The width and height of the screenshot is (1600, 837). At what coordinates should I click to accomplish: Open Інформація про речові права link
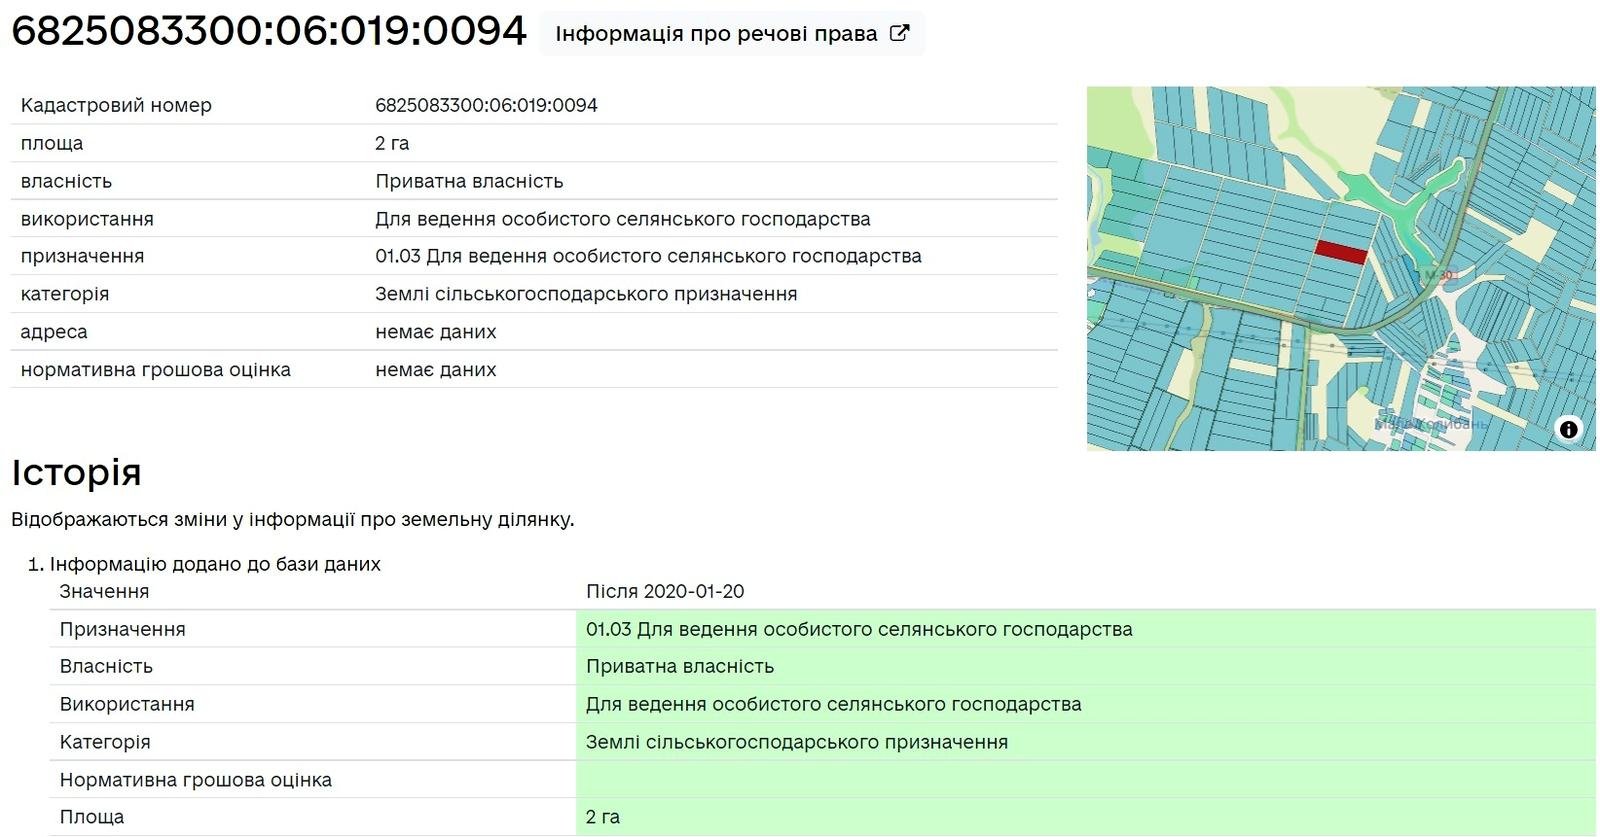click(716, 34)
